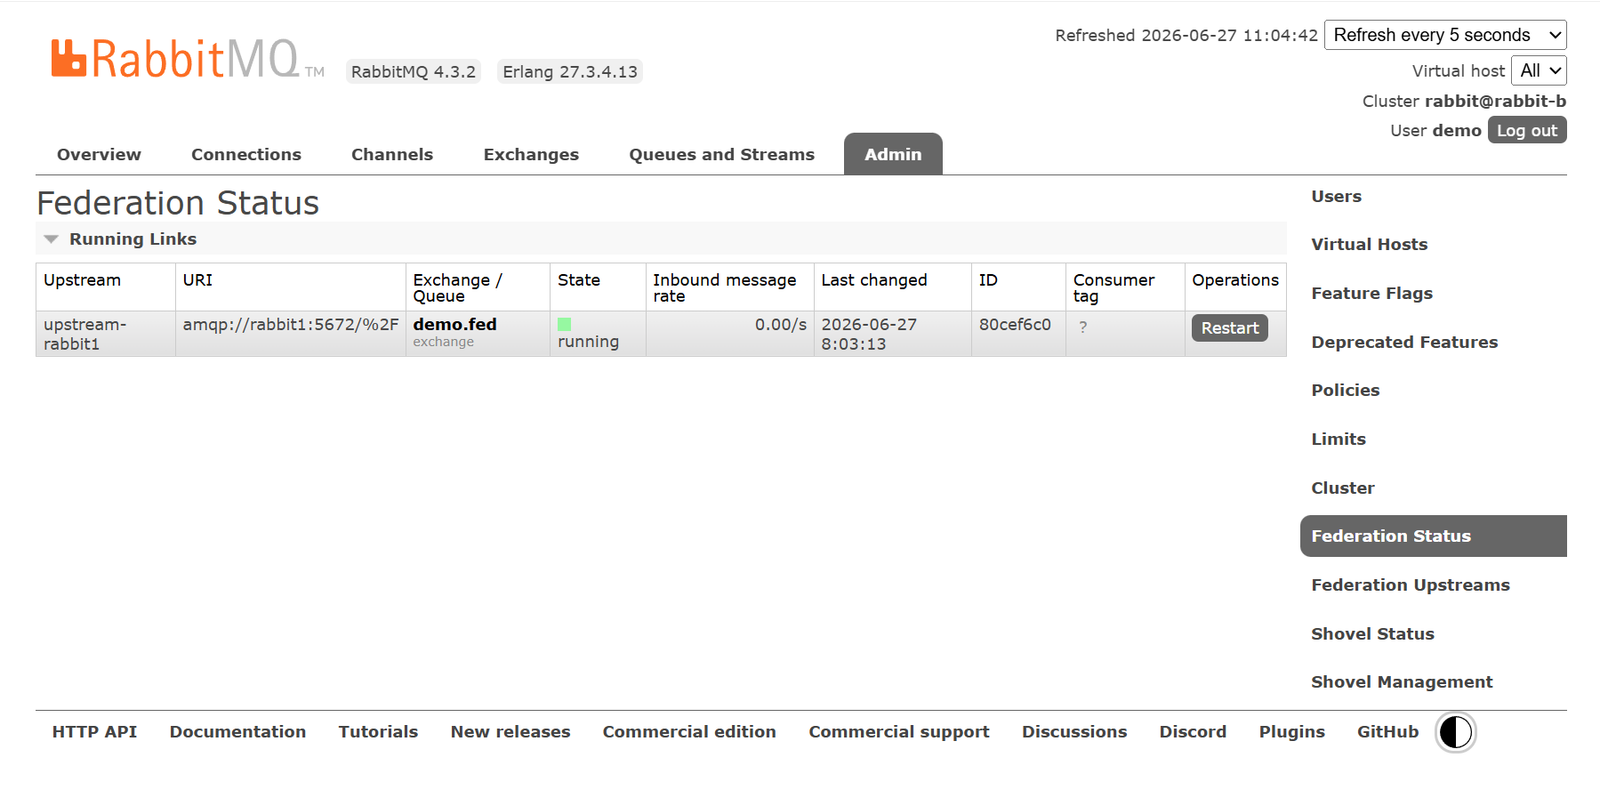Select the Admin tab
The width and height of the screenshot is (1600, 799).
point(893,154)
